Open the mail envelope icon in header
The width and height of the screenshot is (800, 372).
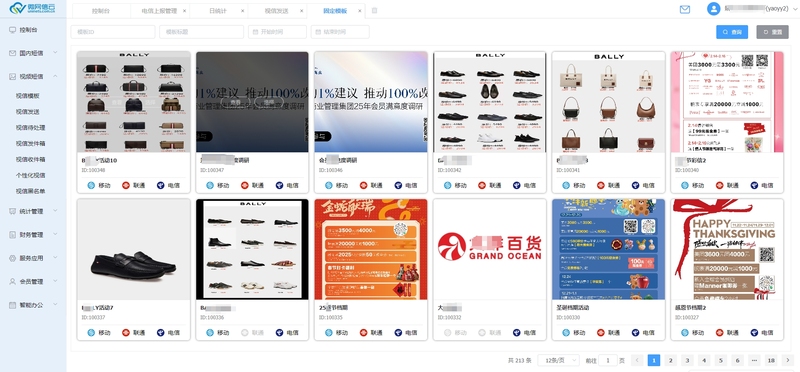pos(685,9)
